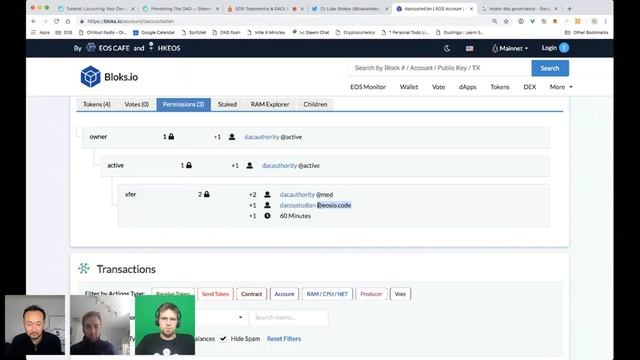
Task: Open Vote menu item
Action: tap(438, 87)
